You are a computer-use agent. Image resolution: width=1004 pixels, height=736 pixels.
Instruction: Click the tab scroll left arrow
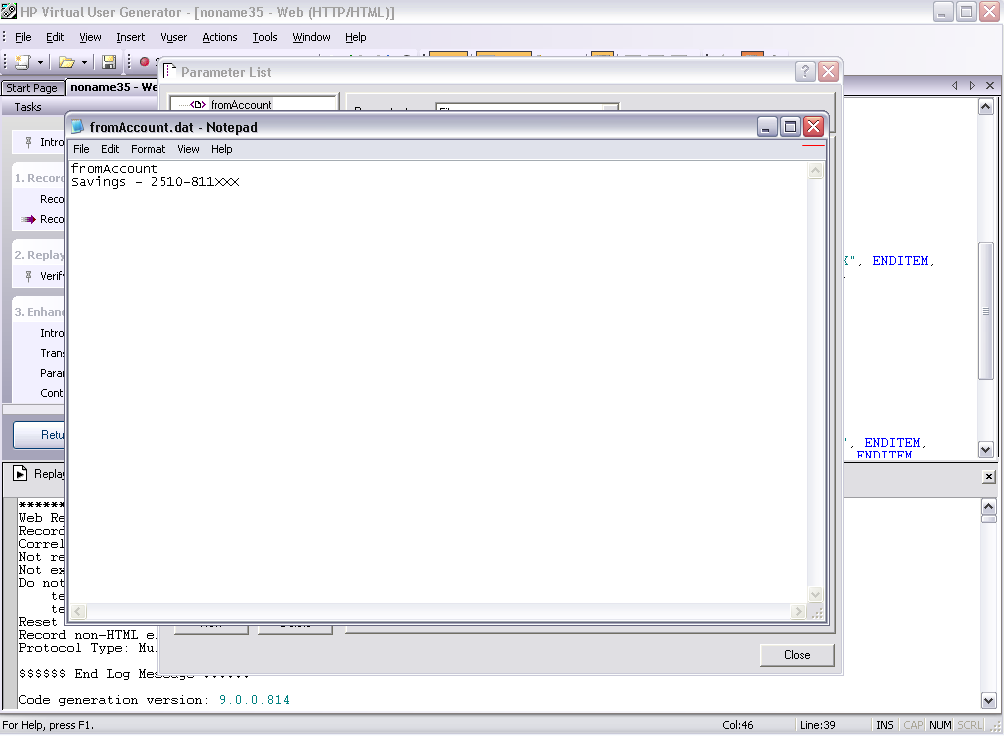point(955,85)
